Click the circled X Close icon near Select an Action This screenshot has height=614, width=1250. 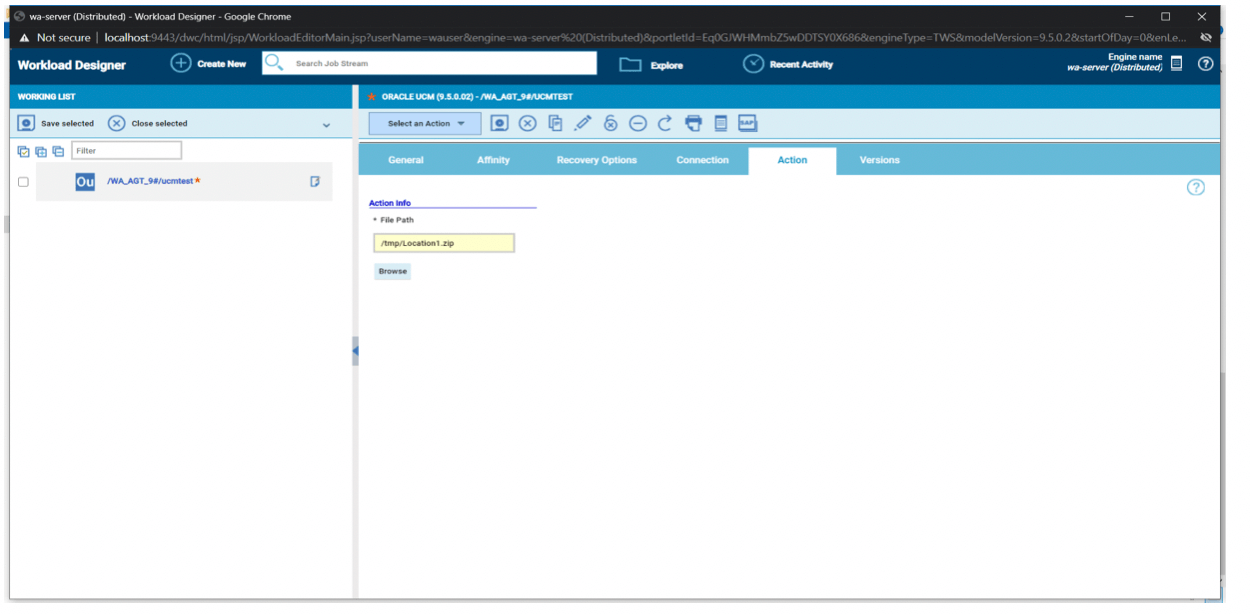pos(527,123)
